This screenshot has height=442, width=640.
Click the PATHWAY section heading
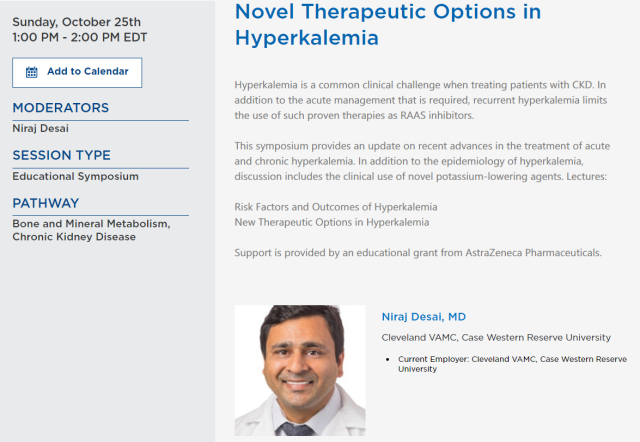pyautogui.click(x=46, y=203)
